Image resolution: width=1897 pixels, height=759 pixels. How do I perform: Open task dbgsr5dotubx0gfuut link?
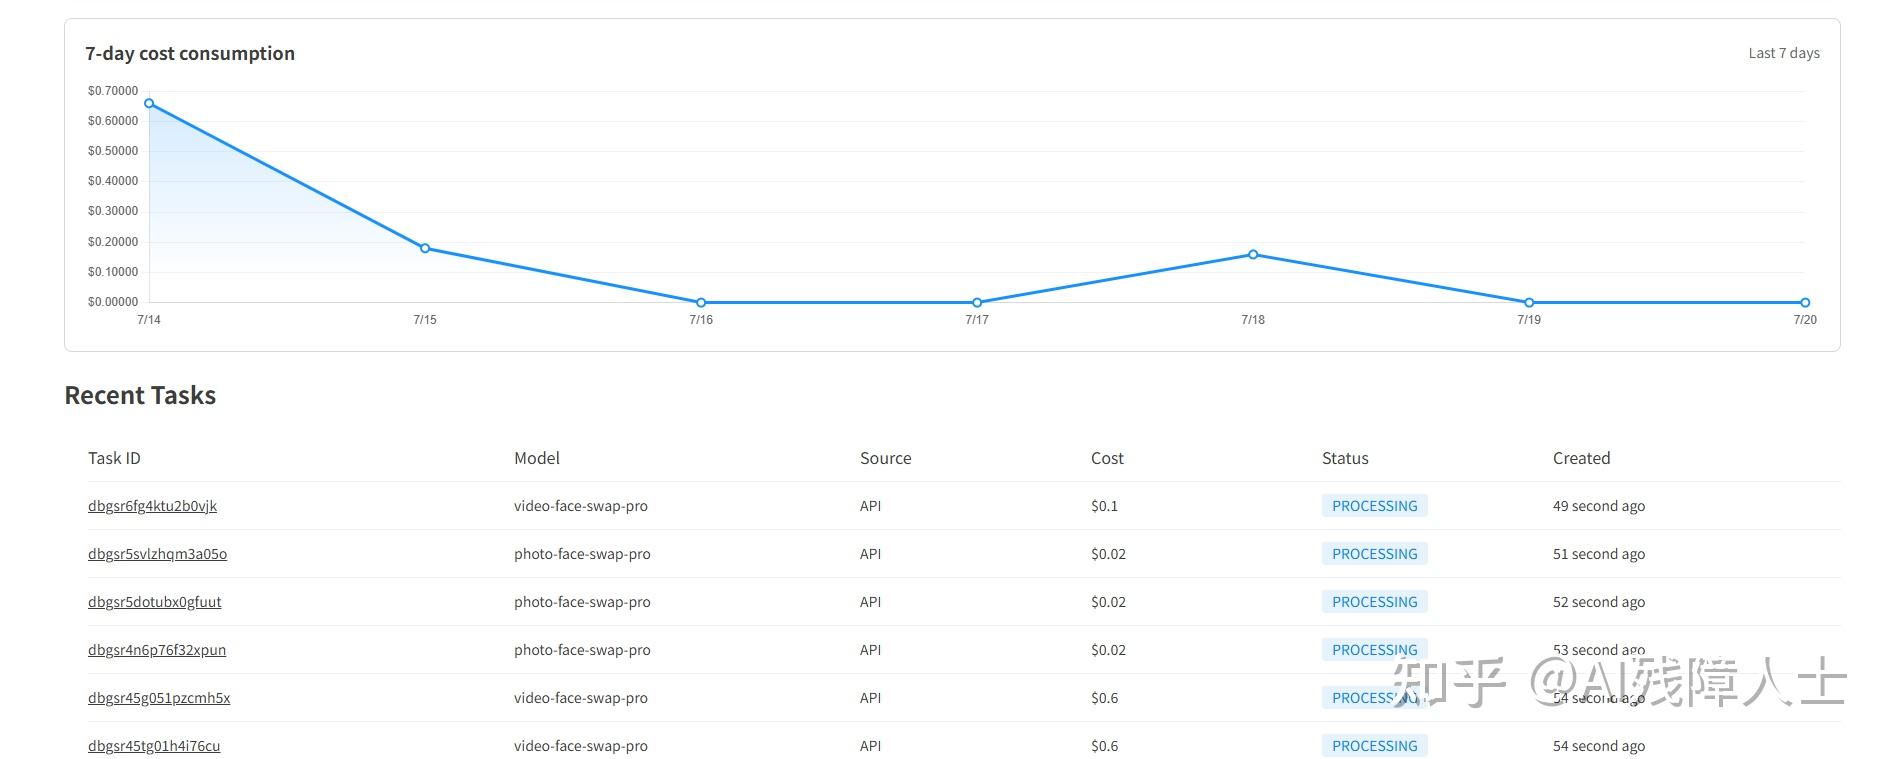(154, 602)
